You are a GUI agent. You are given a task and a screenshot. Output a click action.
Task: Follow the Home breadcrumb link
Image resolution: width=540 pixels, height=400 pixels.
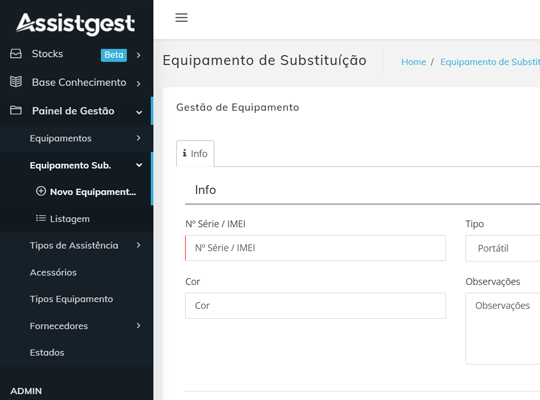pos(414,62)
